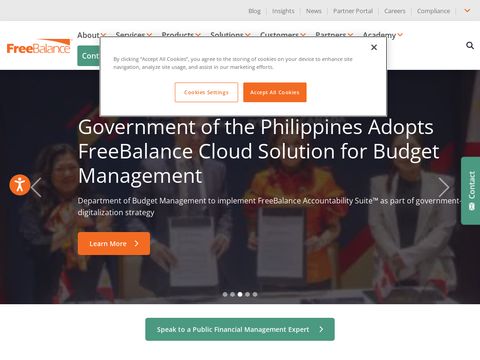This screenshot has width=480, height=360.
Task: Open the Careers link
Action: click(395, 11)
